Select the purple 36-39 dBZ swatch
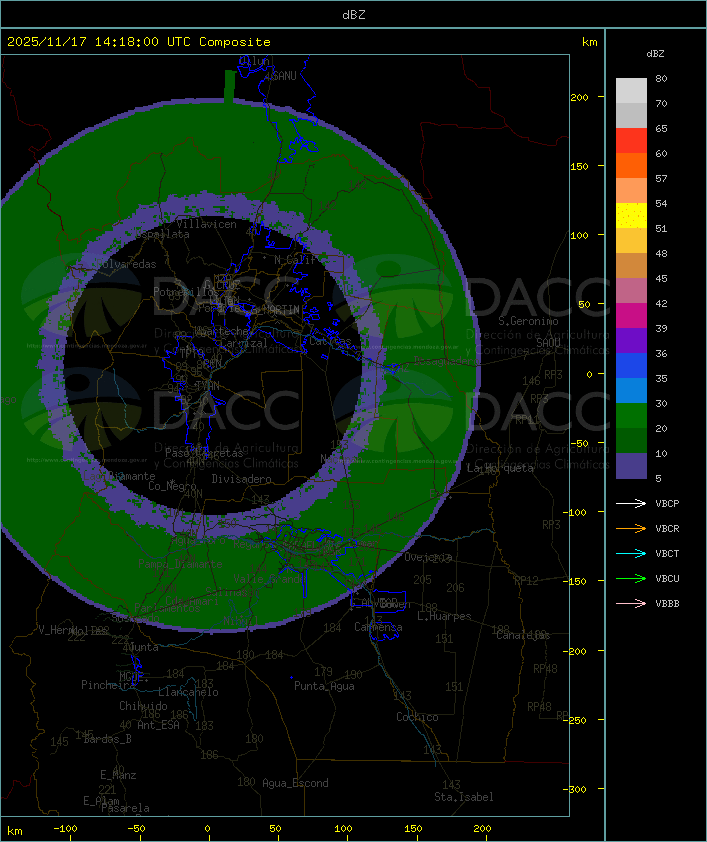The image size is (707, 842). tap(631, 340)
